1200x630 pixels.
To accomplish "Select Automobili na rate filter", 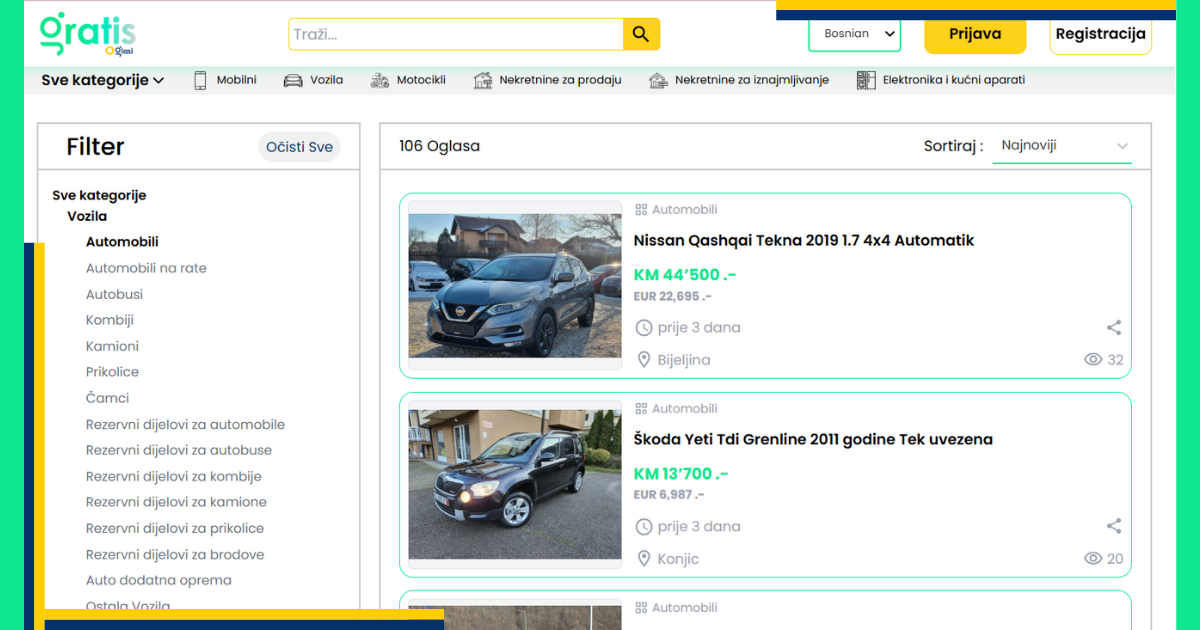I will [146, 268].
